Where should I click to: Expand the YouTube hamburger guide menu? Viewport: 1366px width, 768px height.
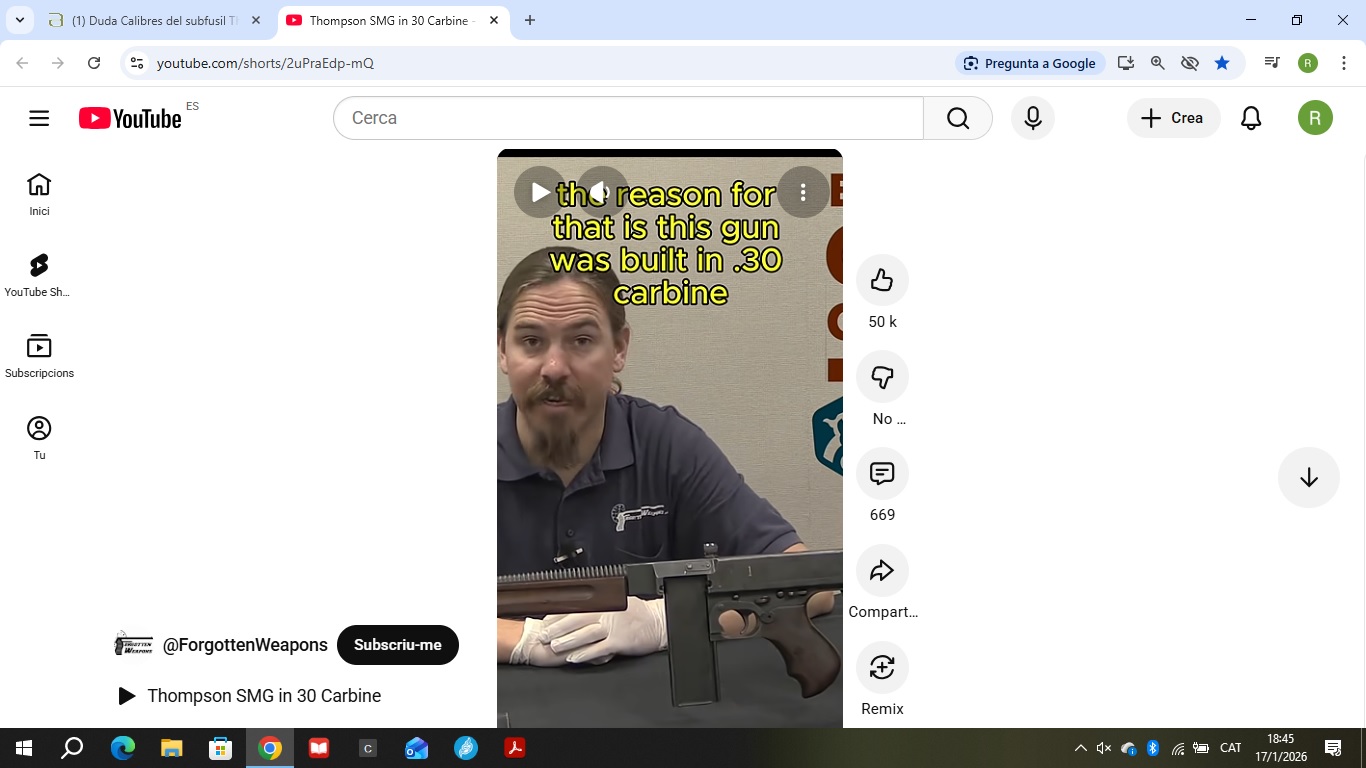(39, 118)
